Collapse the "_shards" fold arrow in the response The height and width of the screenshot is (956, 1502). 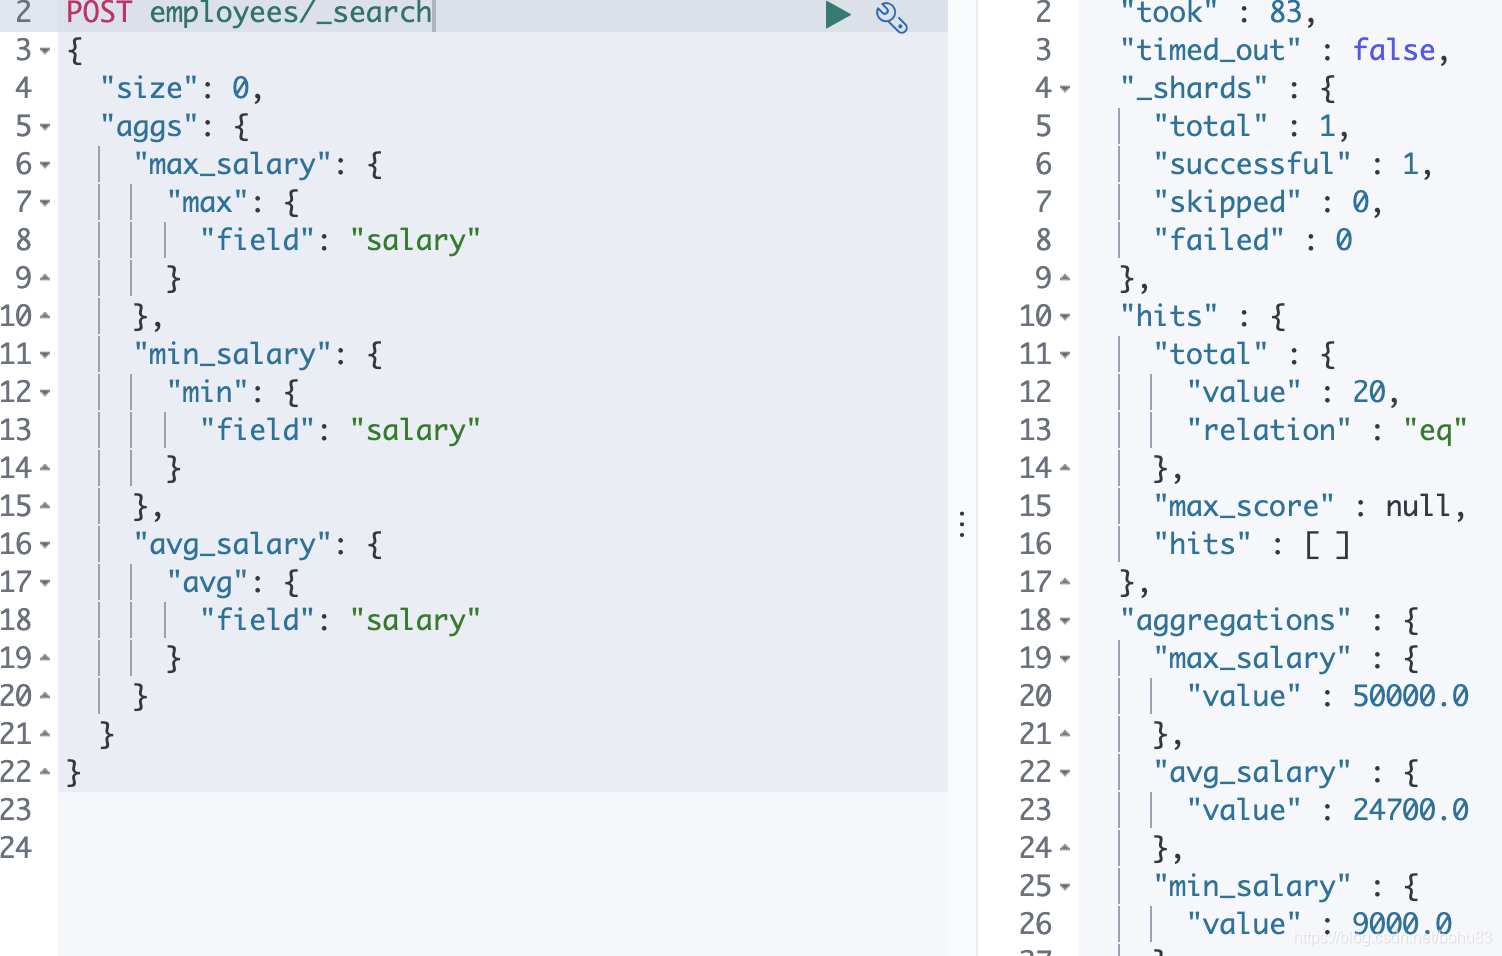point(1066,89)
